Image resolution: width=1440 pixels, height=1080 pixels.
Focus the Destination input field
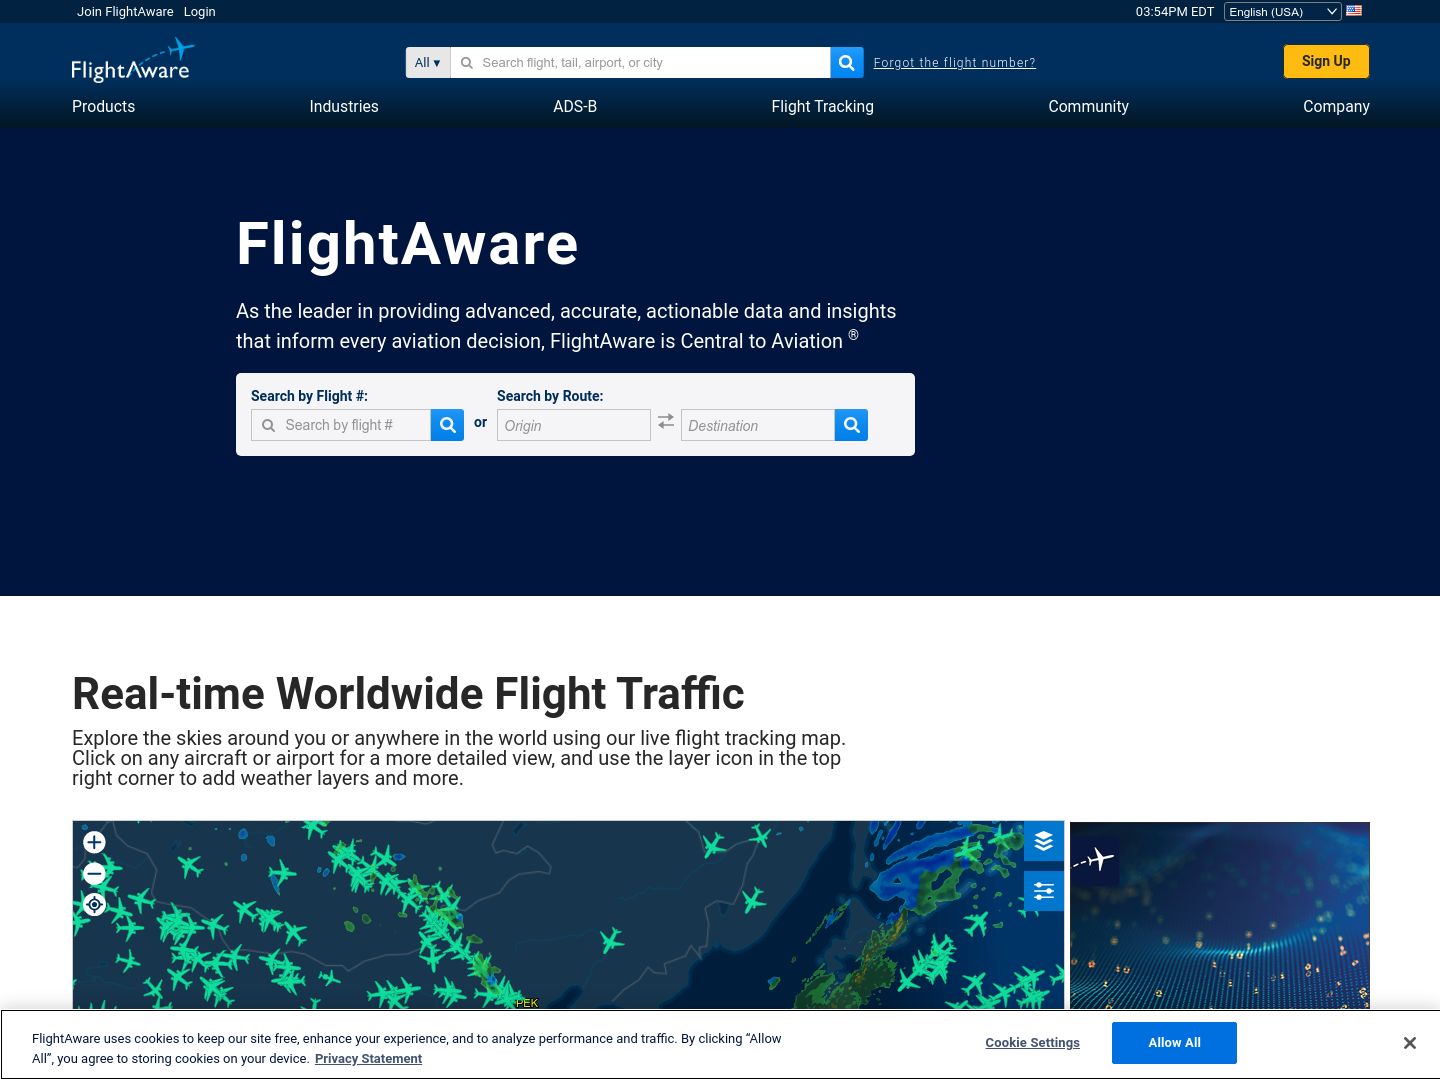758,425
